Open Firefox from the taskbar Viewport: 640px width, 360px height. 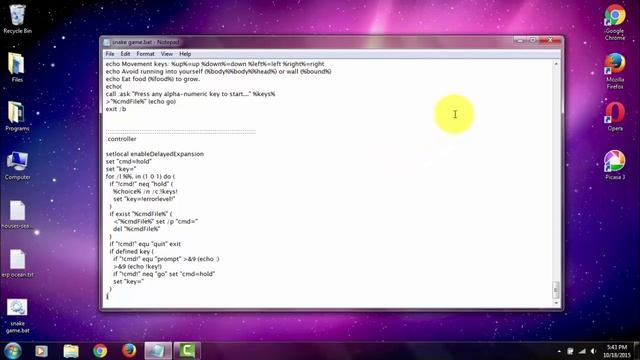click(x=129, y=351)
